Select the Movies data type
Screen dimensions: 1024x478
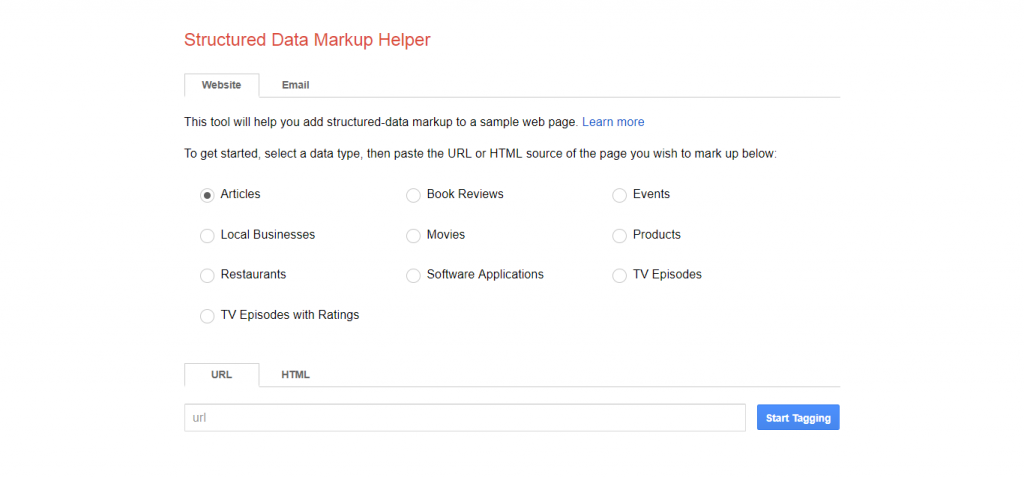(413, 235)
